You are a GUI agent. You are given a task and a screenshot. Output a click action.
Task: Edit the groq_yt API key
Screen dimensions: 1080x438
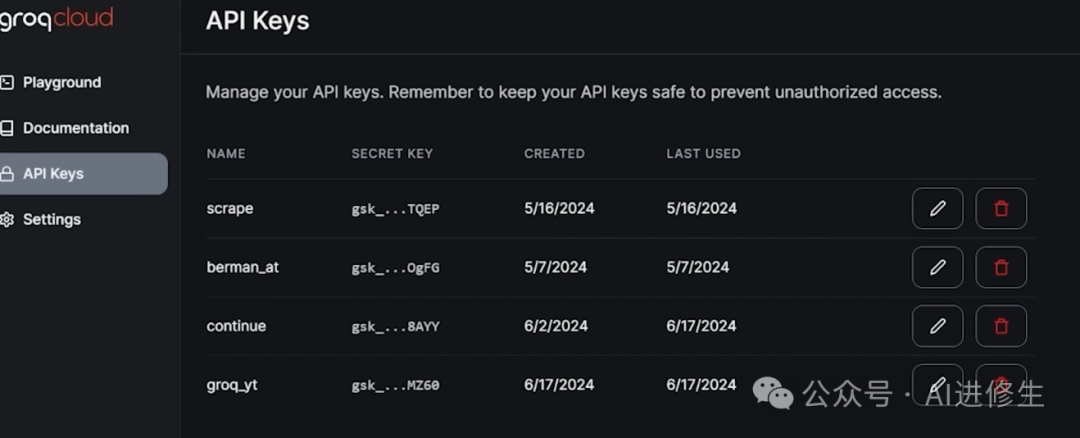pyautogui.click(x=937, y=384)
